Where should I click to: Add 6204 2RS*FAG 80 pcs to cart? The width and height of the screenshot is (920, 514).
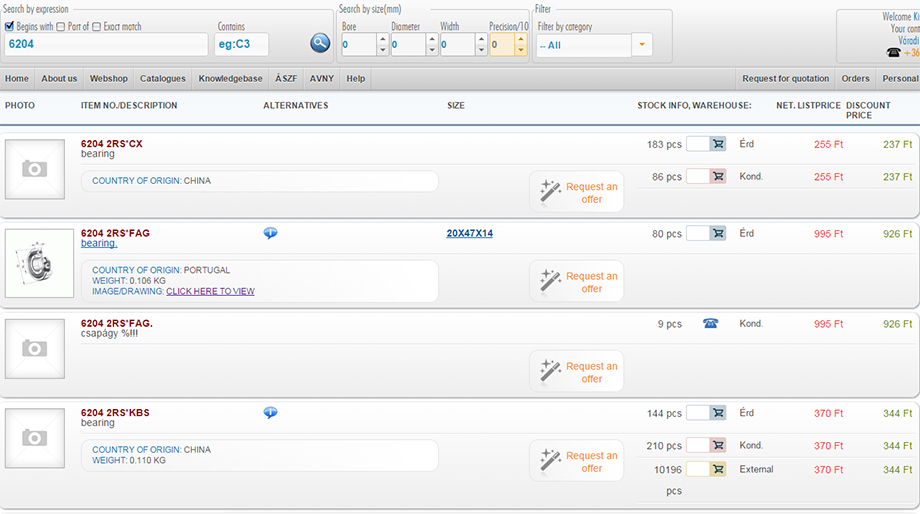click(x=717, y=233)
